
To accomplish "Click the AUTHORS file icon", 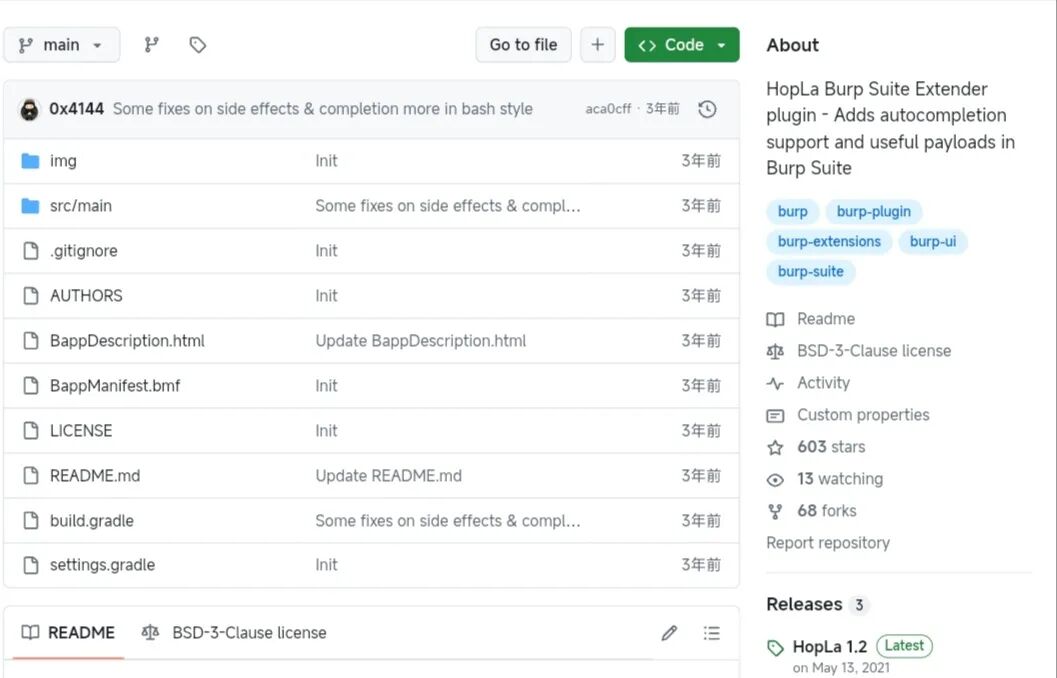I will pyautogui.click(x=30, y=296).
